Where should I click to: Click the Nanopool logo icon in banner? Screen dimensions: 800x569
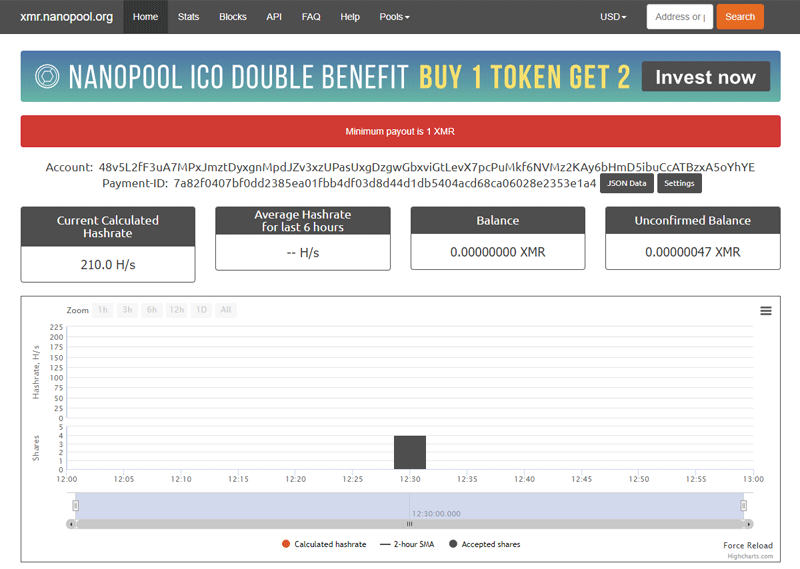click(47, 77)
